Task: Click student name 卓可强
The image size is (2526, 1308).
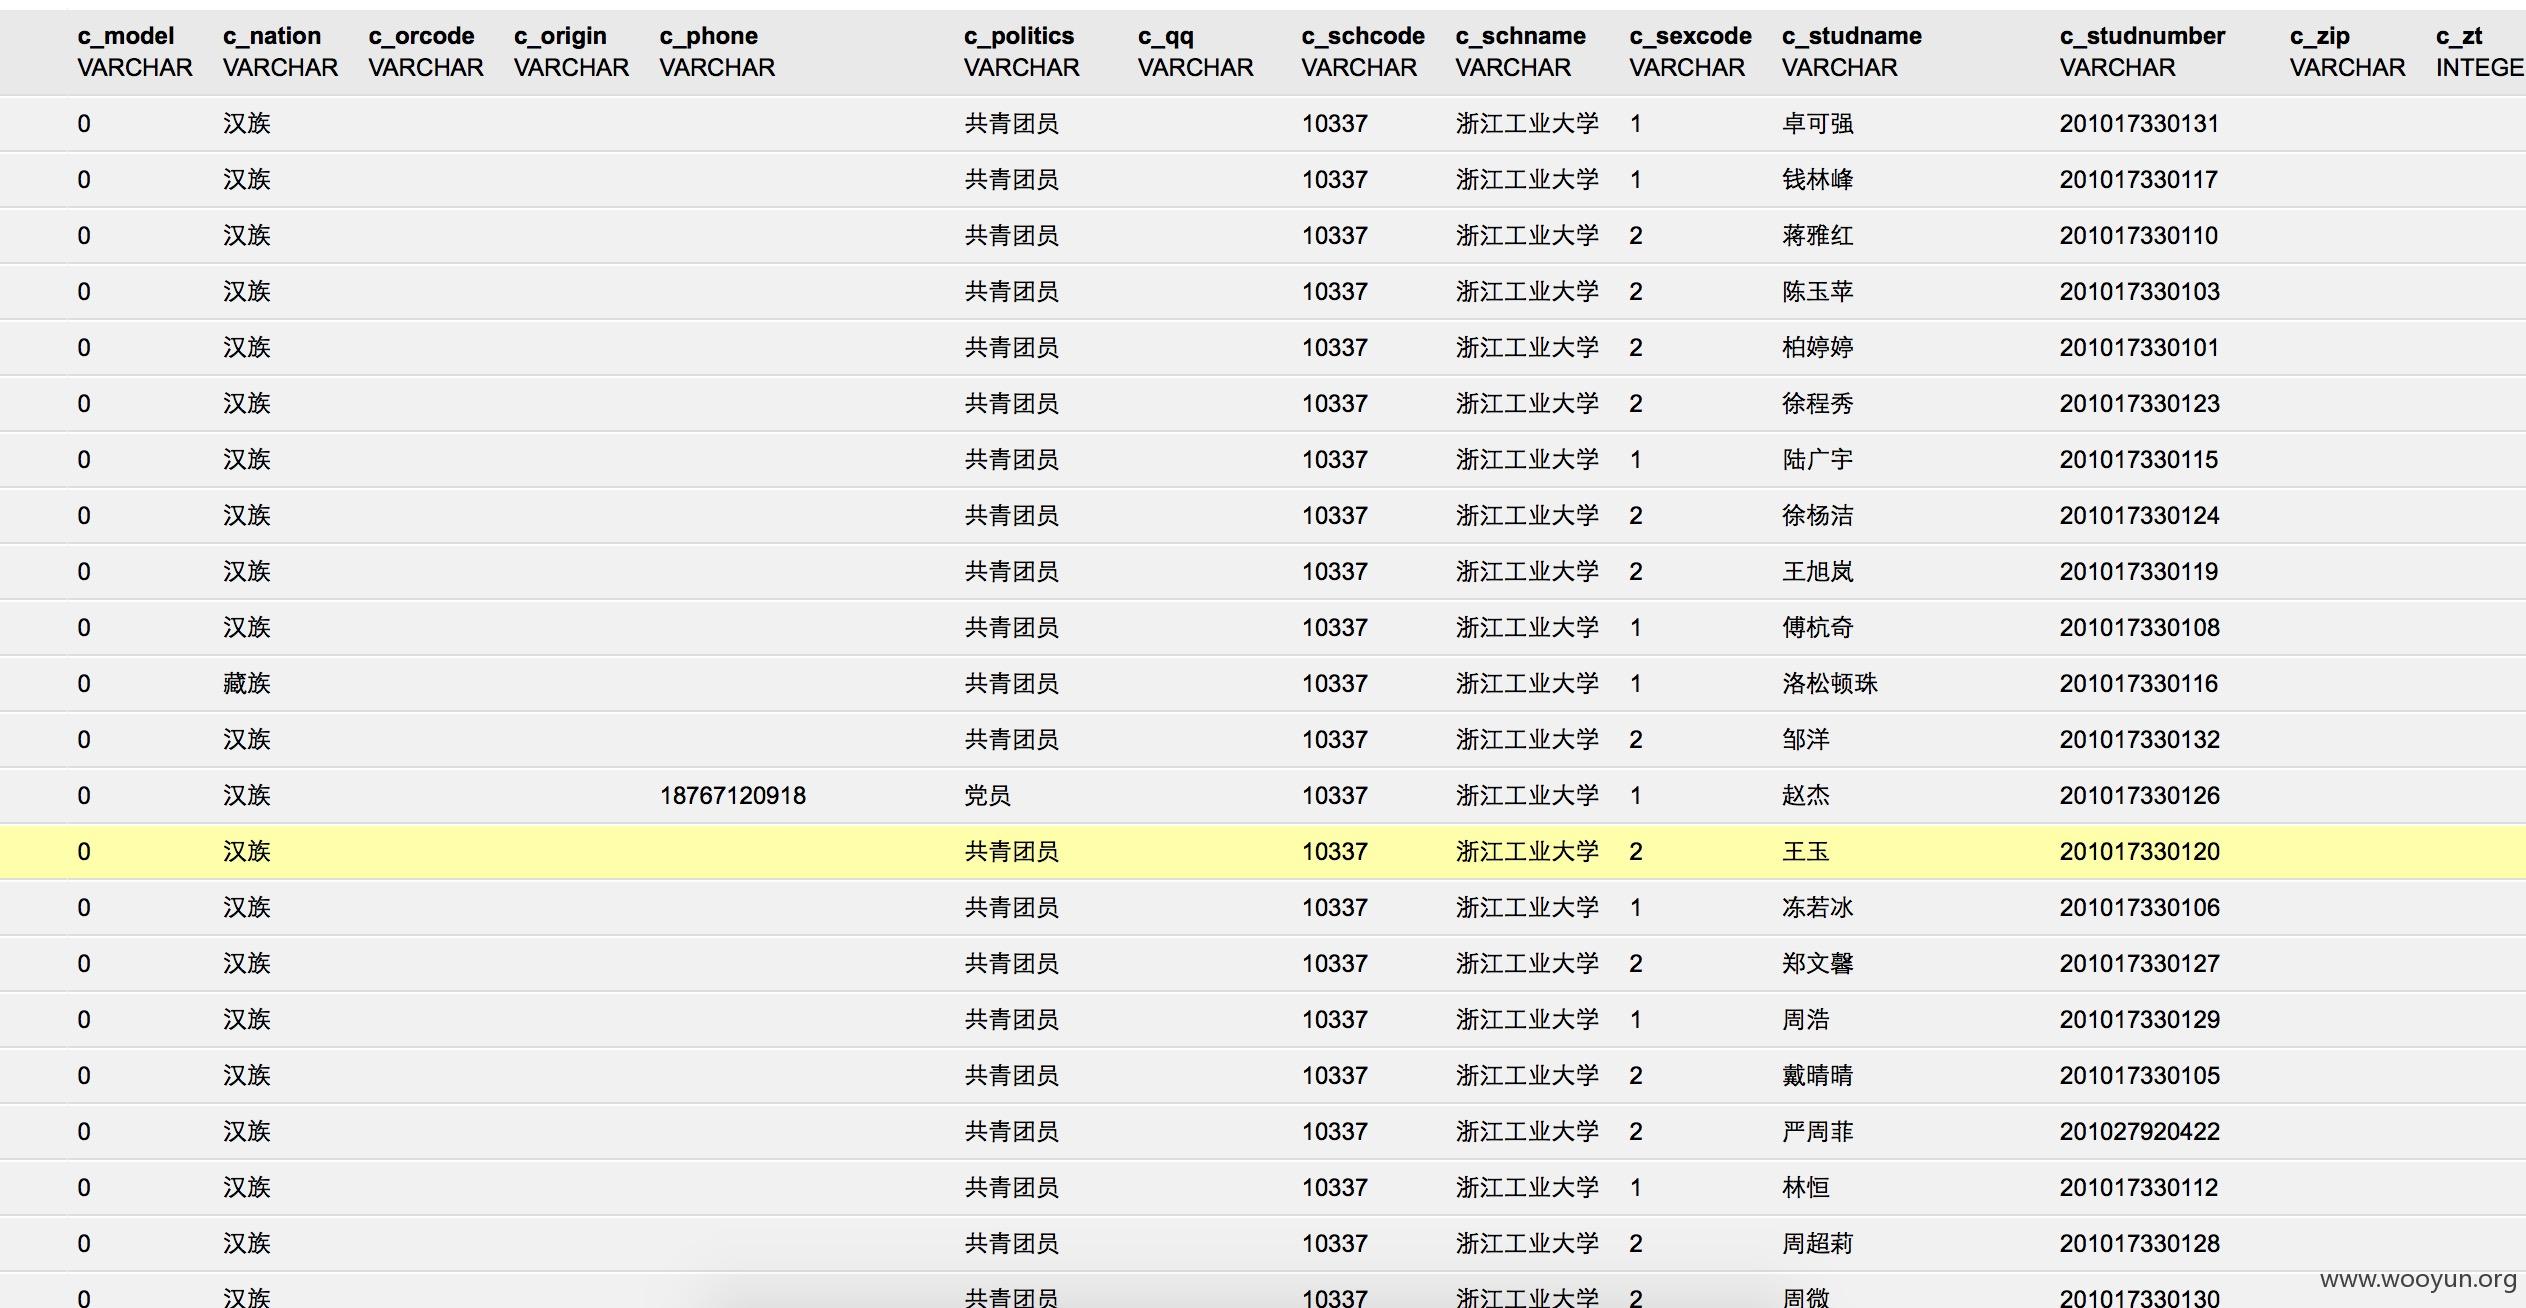Action: (x=1817, y=124)
